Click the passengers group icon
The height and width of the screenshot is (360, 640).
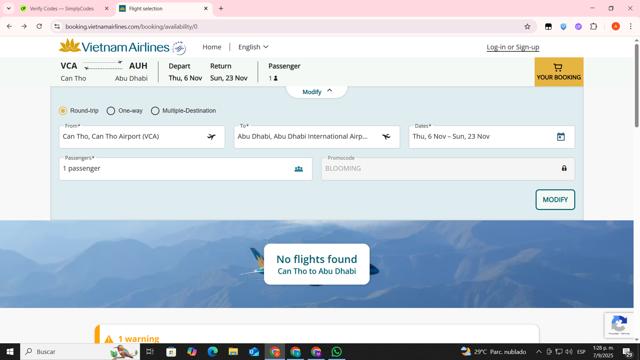pyautogui.click(x=299, y=169)
